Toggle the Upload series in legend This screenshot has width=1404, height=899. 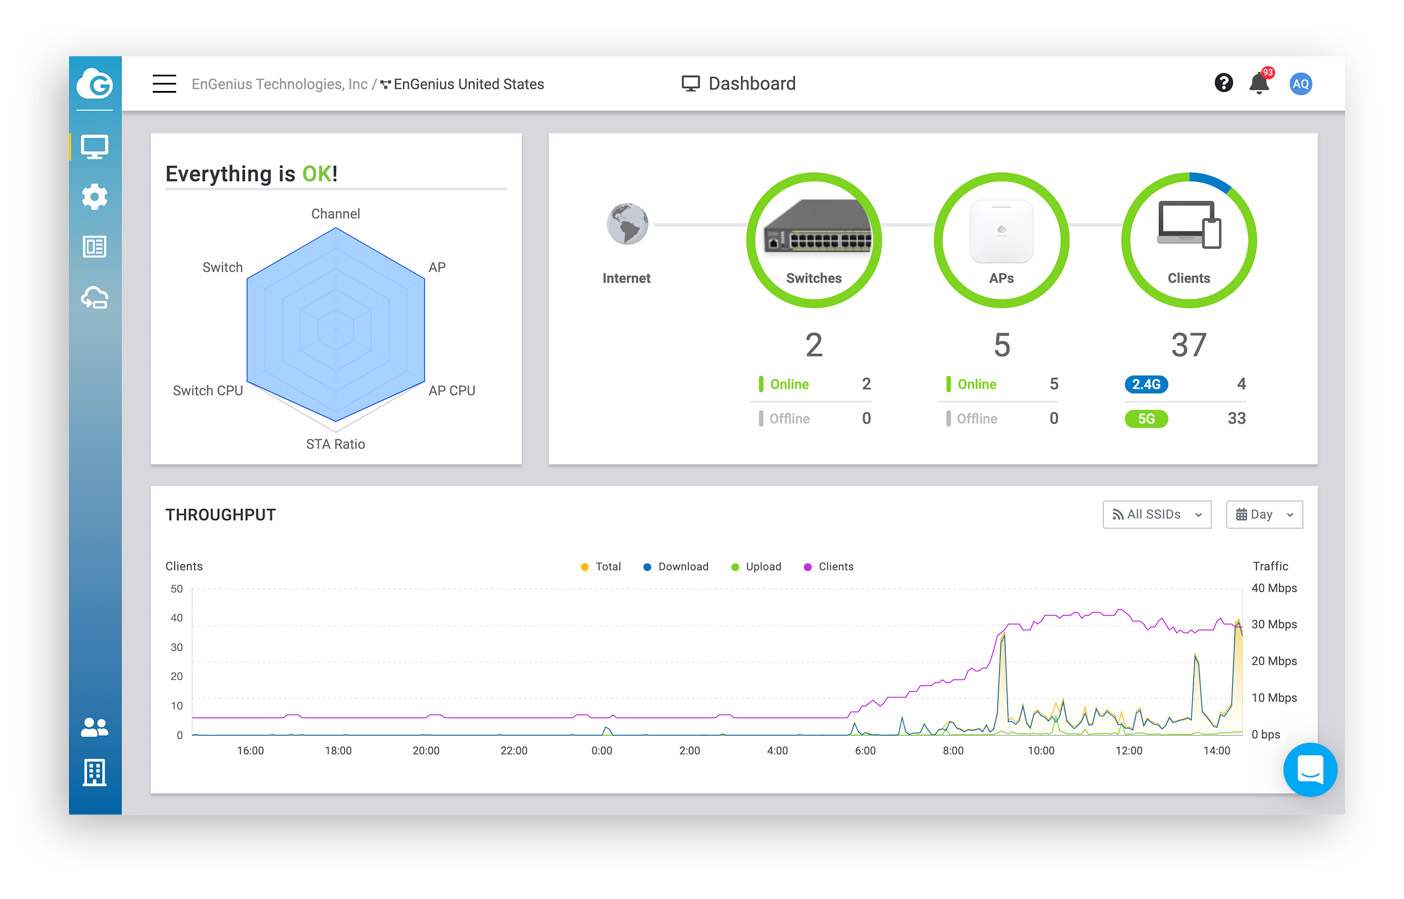coord(757,567)
